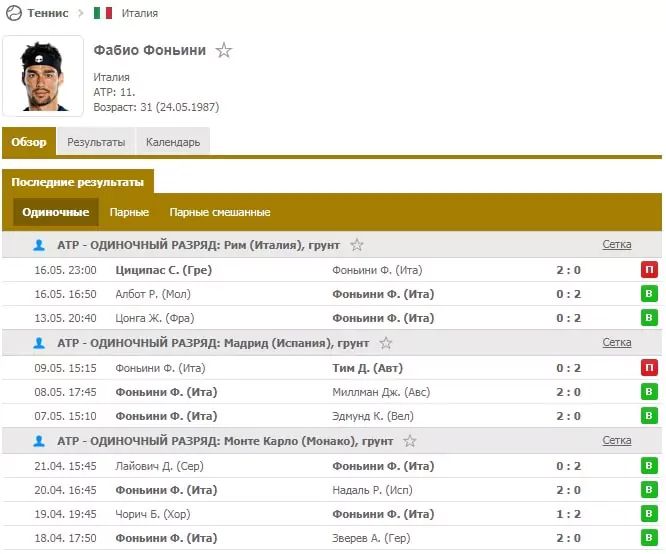Click Зверев А. (Гер) player name

pos(371,538)
